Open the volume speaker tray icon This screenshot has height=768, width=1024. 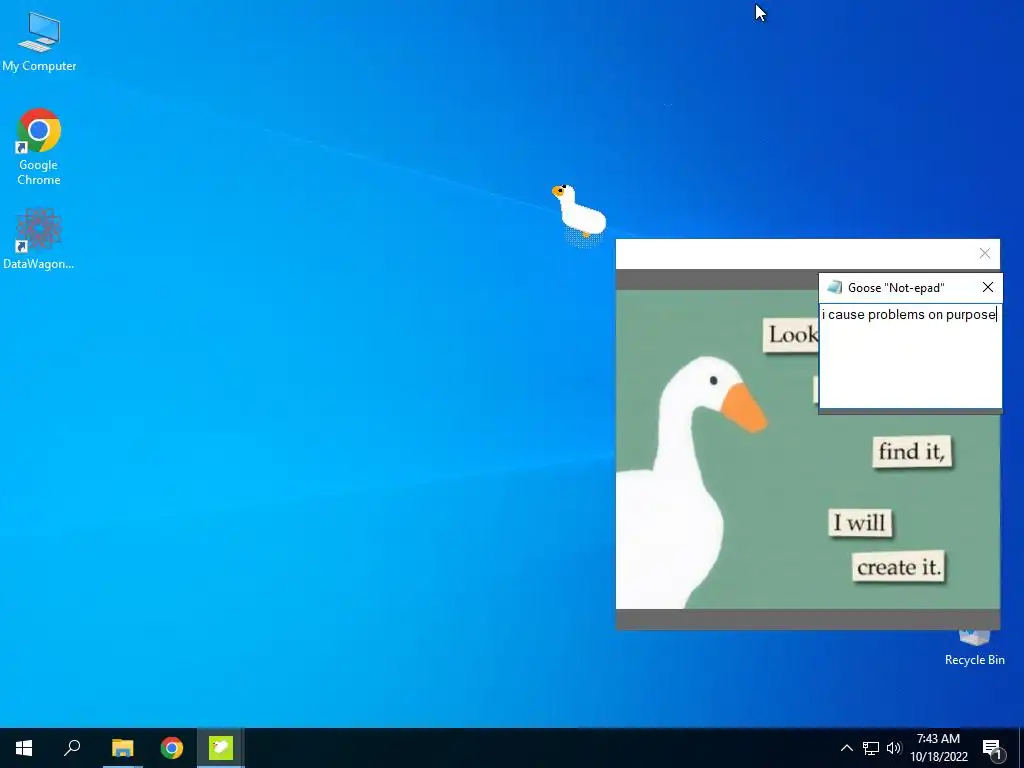893,748
